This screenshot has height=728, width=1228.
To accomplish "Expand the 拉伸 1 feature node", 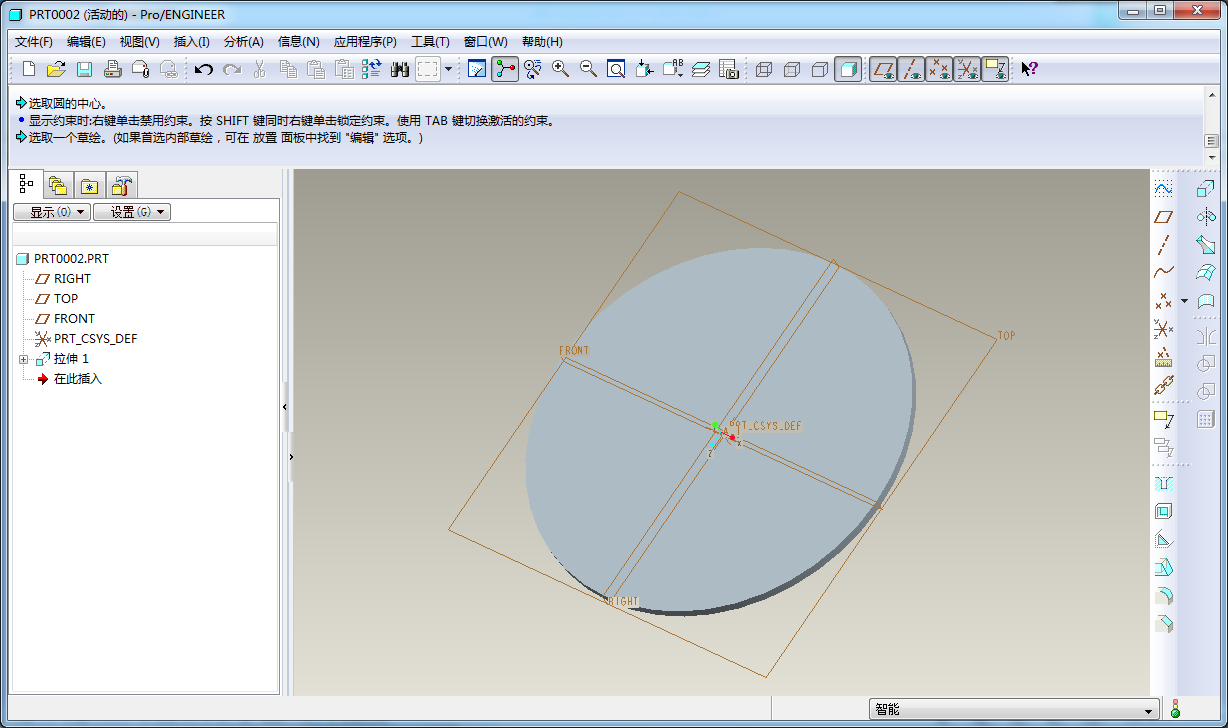I will tap(24, 359).
